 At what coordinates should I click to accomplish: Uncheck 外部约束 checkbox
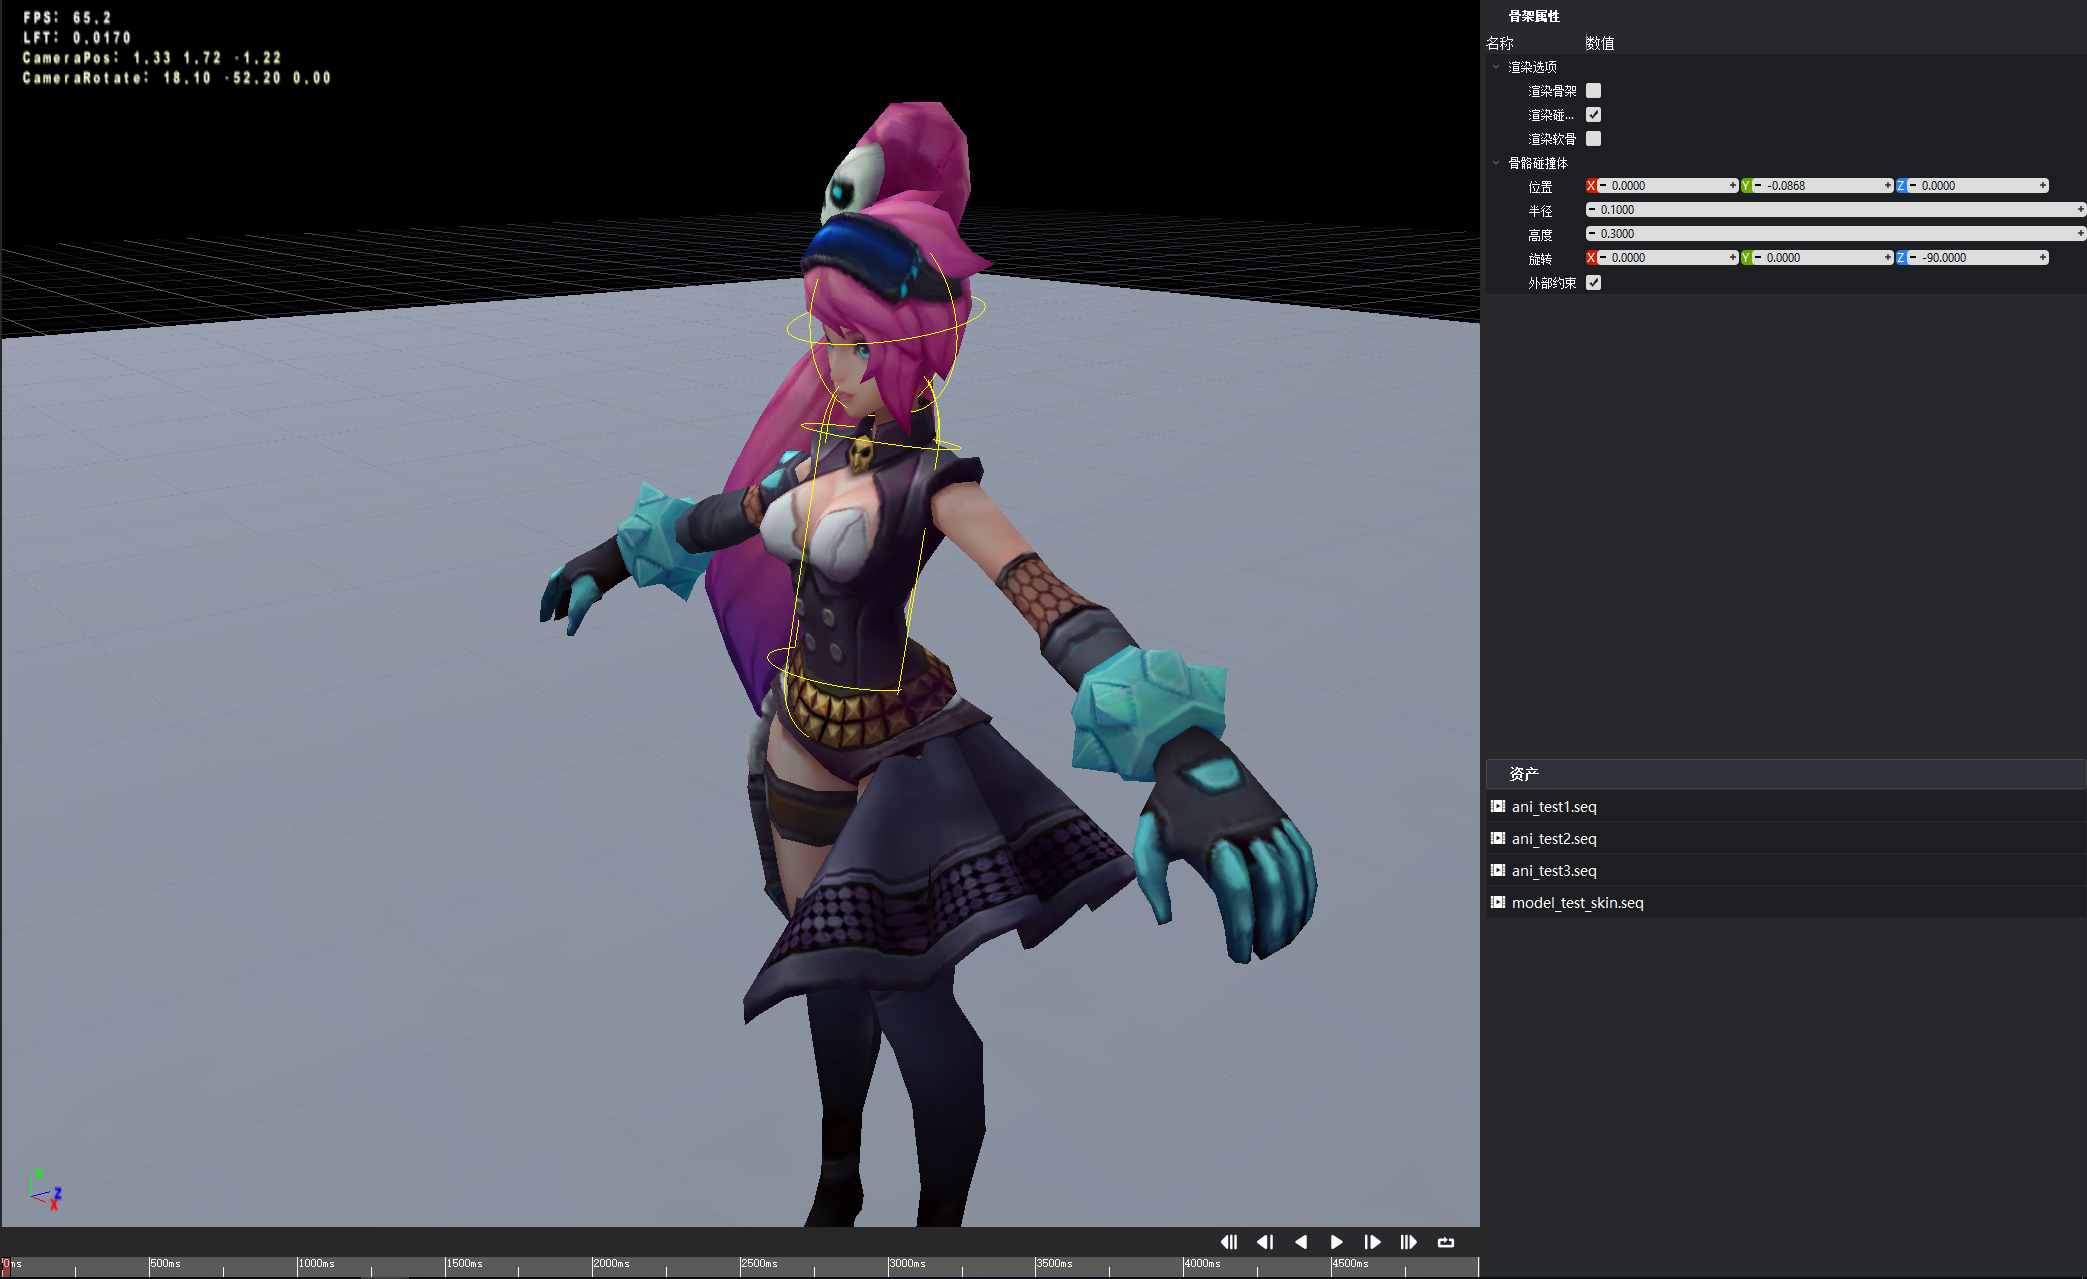click(x=1594, y=283)
